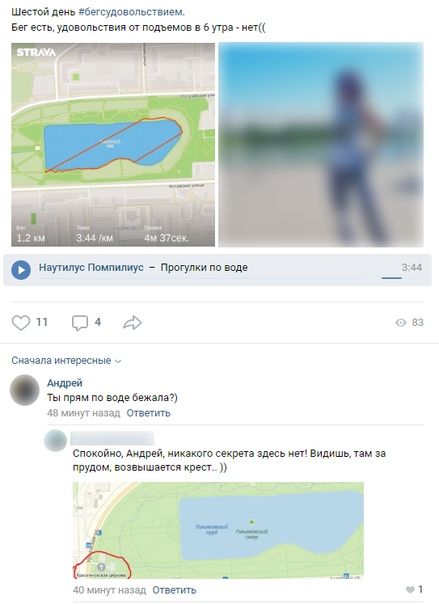
Task: Open the blurred runner photo
Action: point(321,144)
